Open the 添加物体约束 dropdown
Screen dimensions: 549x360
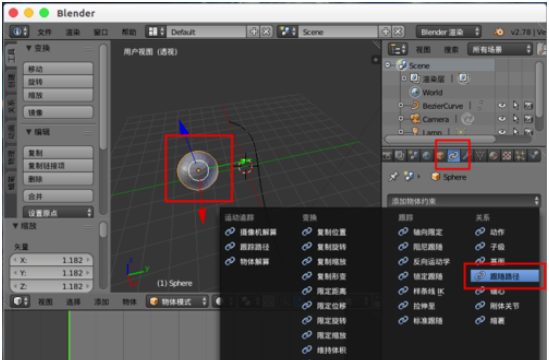tap(464, 201)
